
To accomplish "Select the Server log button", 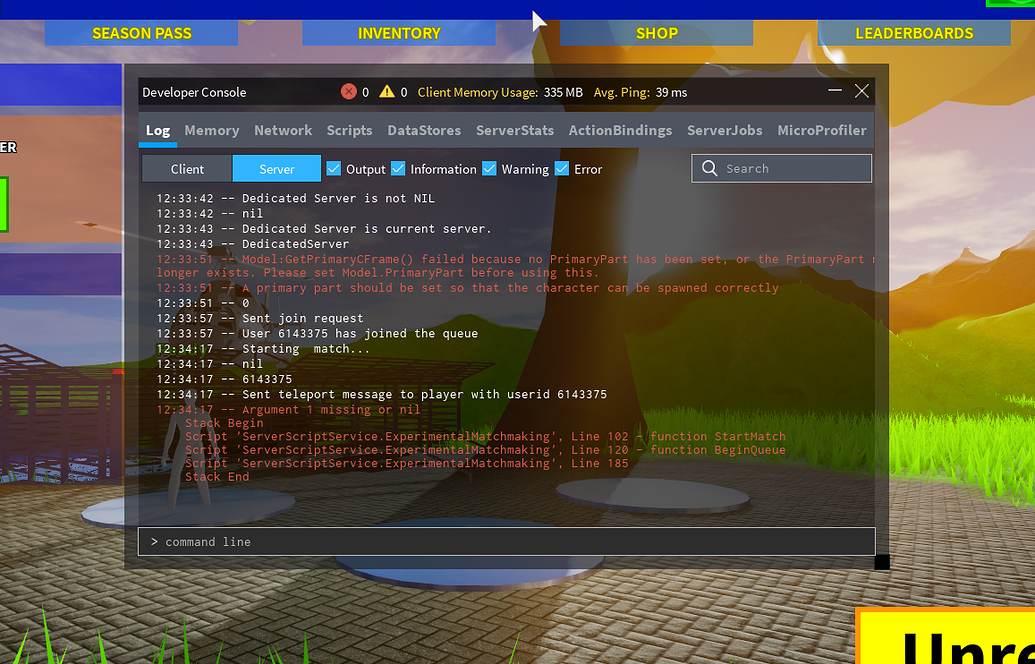I will [277, 169].
